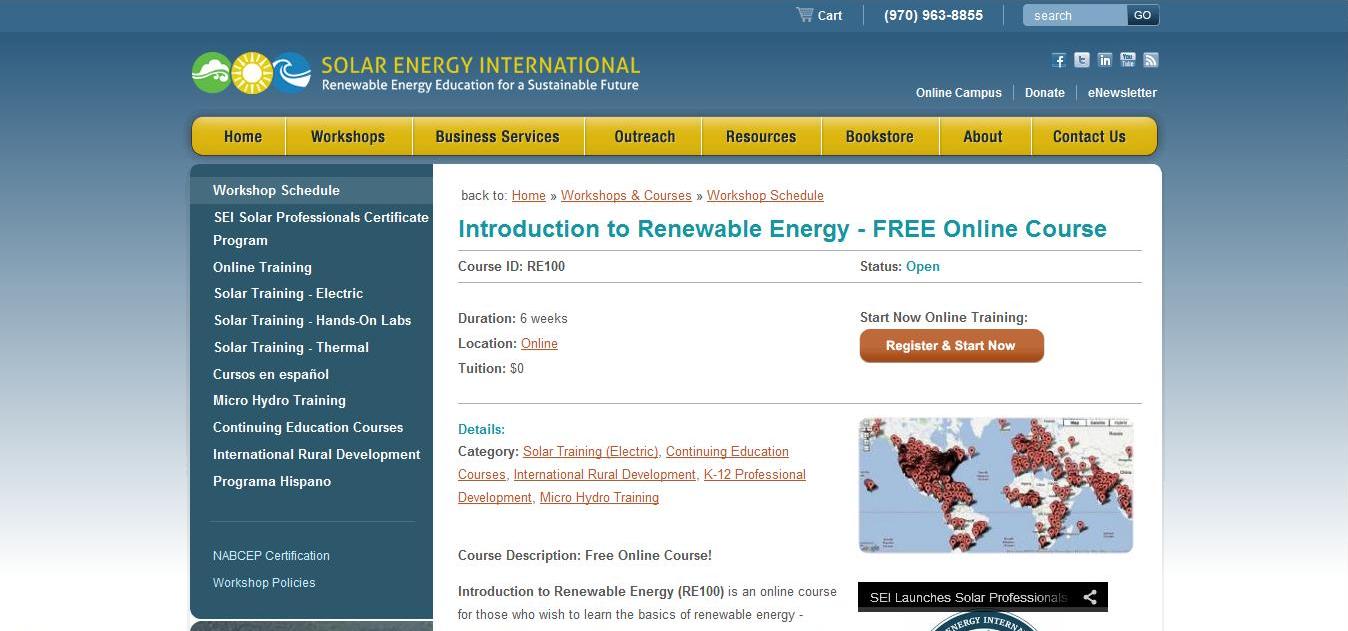Viewport: 1348px width, 631px height.
Task: Open the LinkedIn social icon
Action: click(x=1105, y=60)
